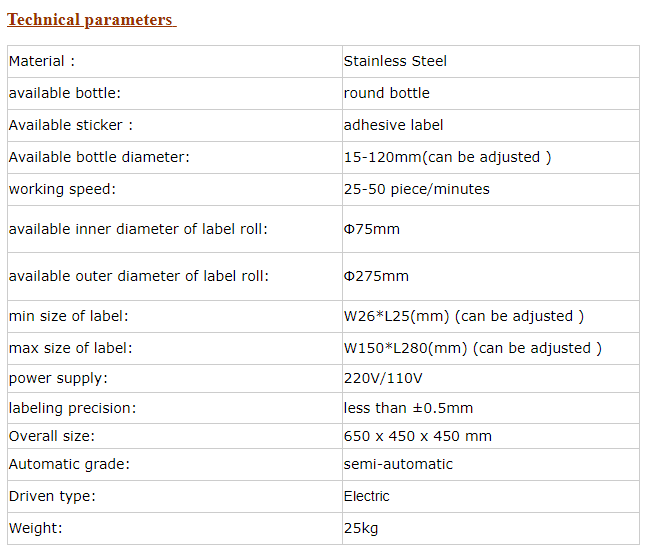Select the "Available sticker :" label
This screenshot has height=553, width=651.
pos(71,125)
